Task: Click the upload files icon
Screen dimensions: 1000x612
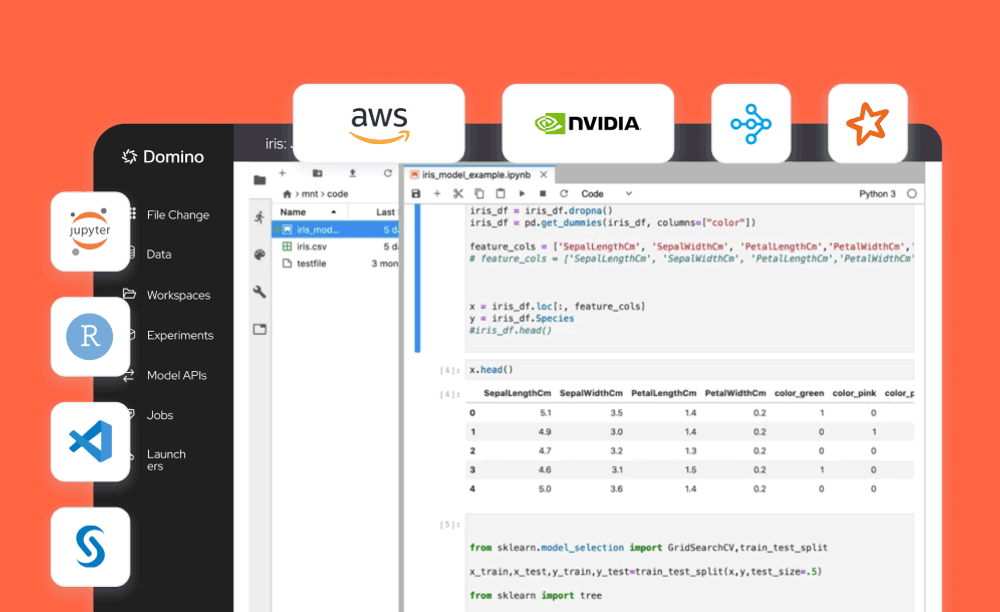Action: tap(354, 173)
